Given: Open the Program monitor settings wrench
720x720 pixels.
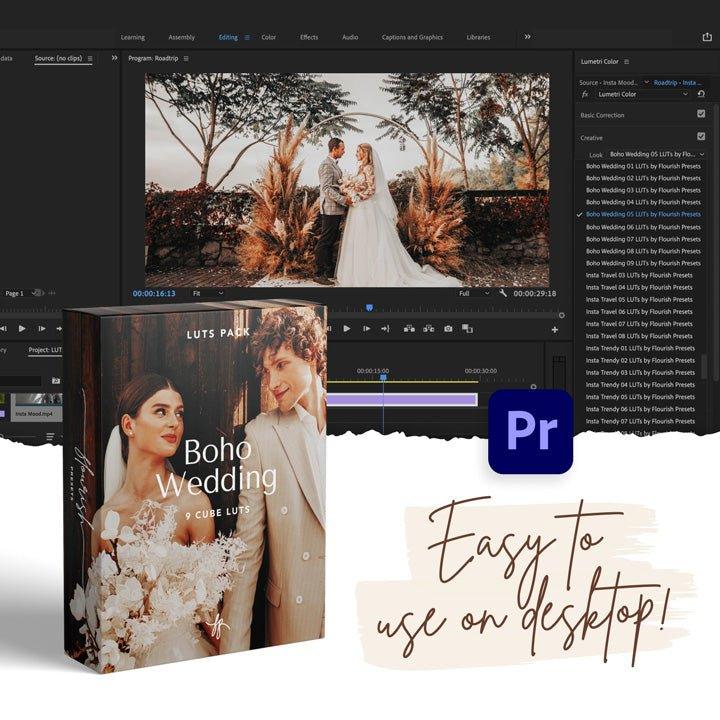Looking at the screenshot, I should pyautogui.click(x=502, y=293).
